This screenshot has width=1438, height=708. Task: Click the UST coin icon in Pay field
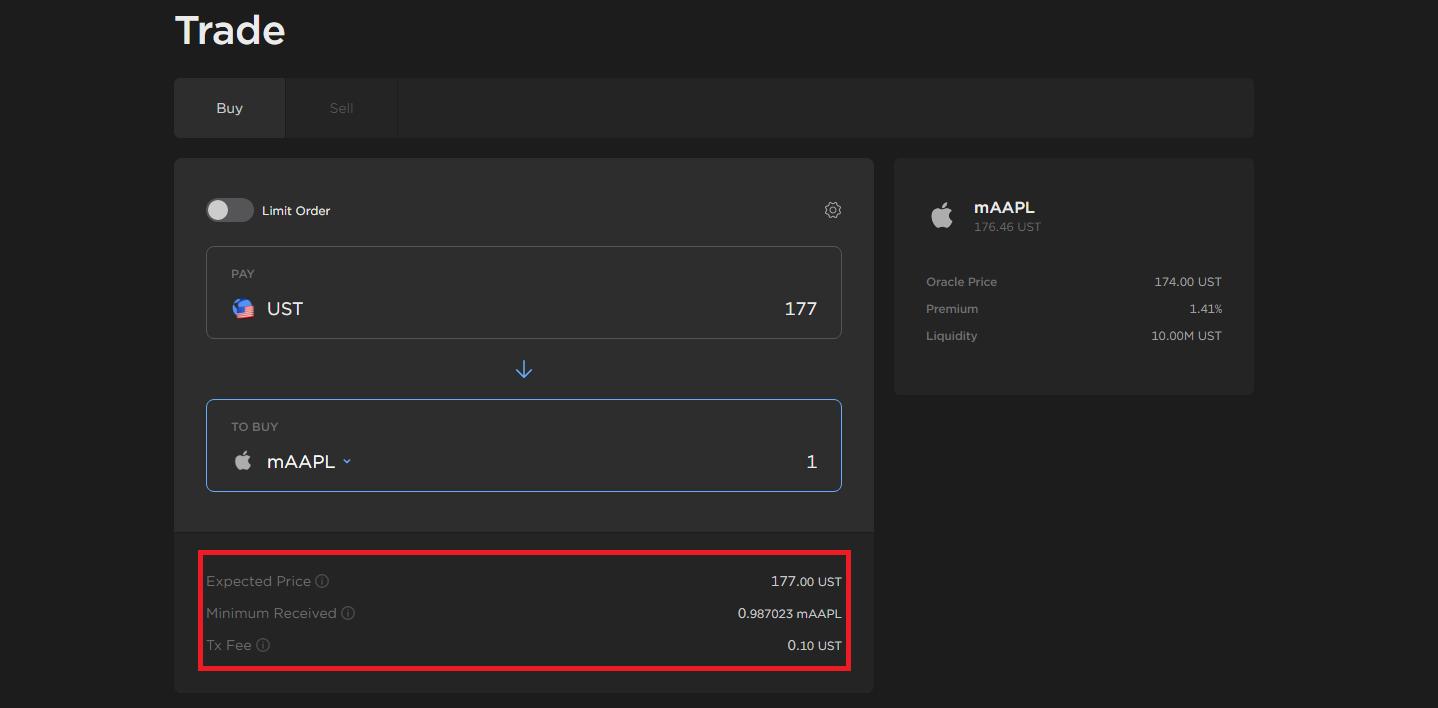click(x=243, y=309)
